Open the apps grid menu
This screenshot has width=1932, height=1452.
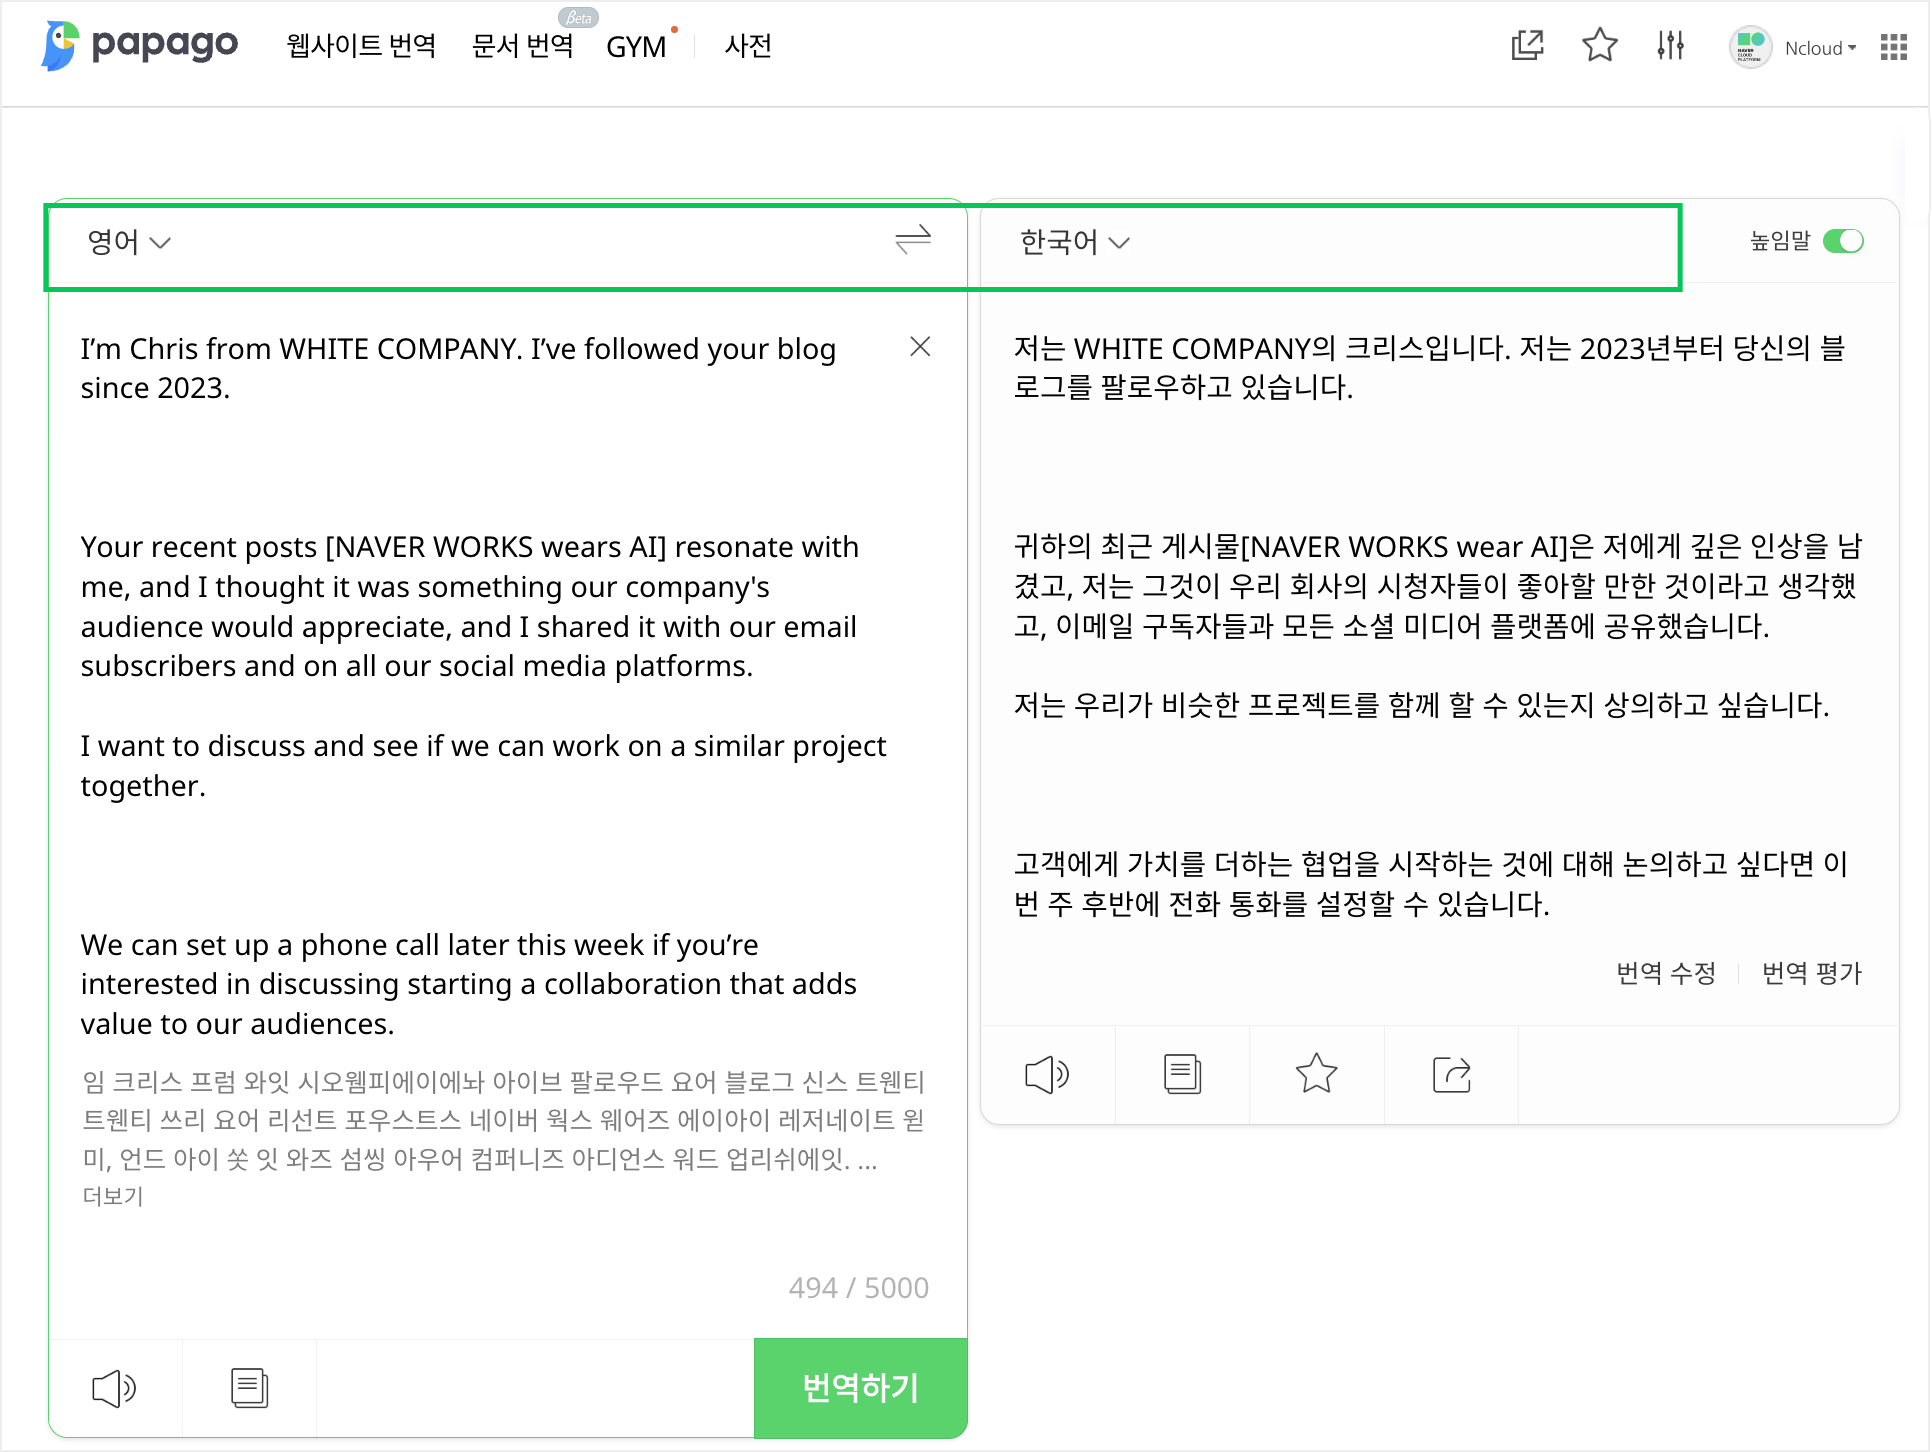tap(1893, 47)
